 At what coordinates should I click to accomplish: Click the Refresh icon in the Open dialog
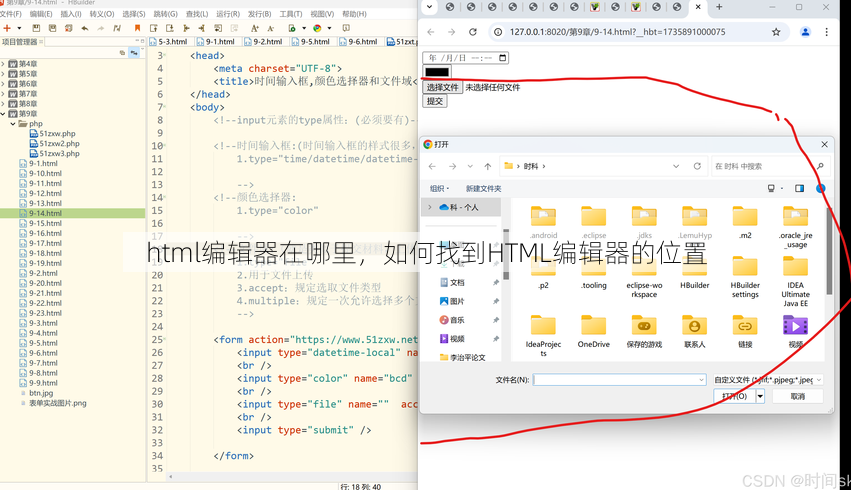[x=697, y=167]
